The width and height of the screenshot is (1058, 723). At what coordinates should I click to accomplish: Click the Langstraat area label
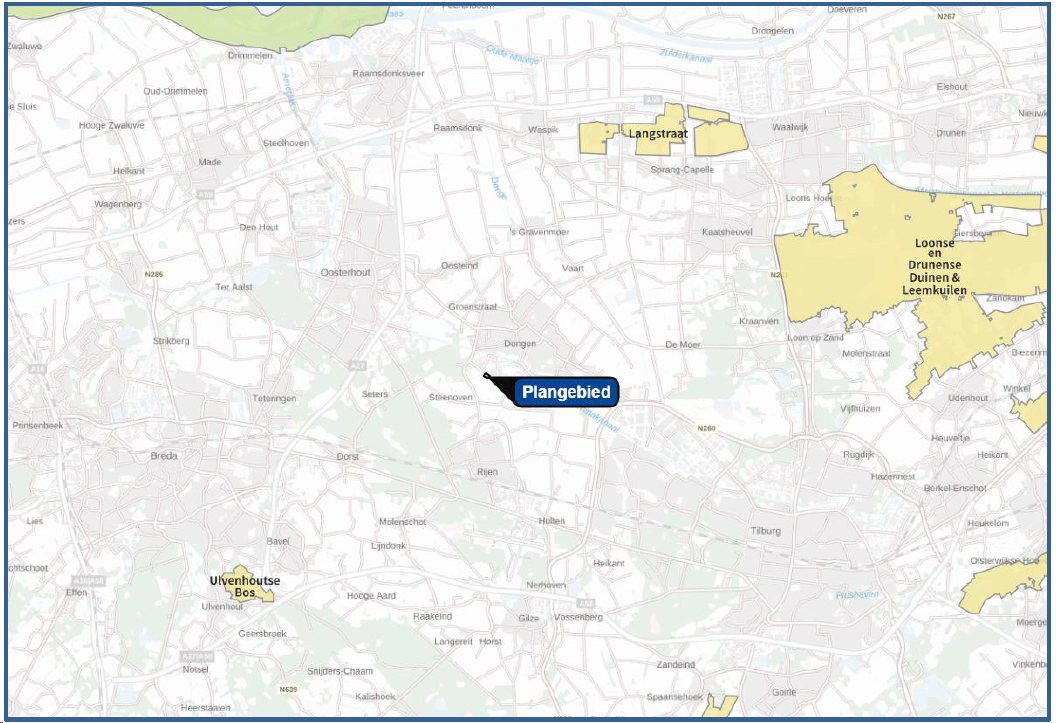(x=658, y=134)
